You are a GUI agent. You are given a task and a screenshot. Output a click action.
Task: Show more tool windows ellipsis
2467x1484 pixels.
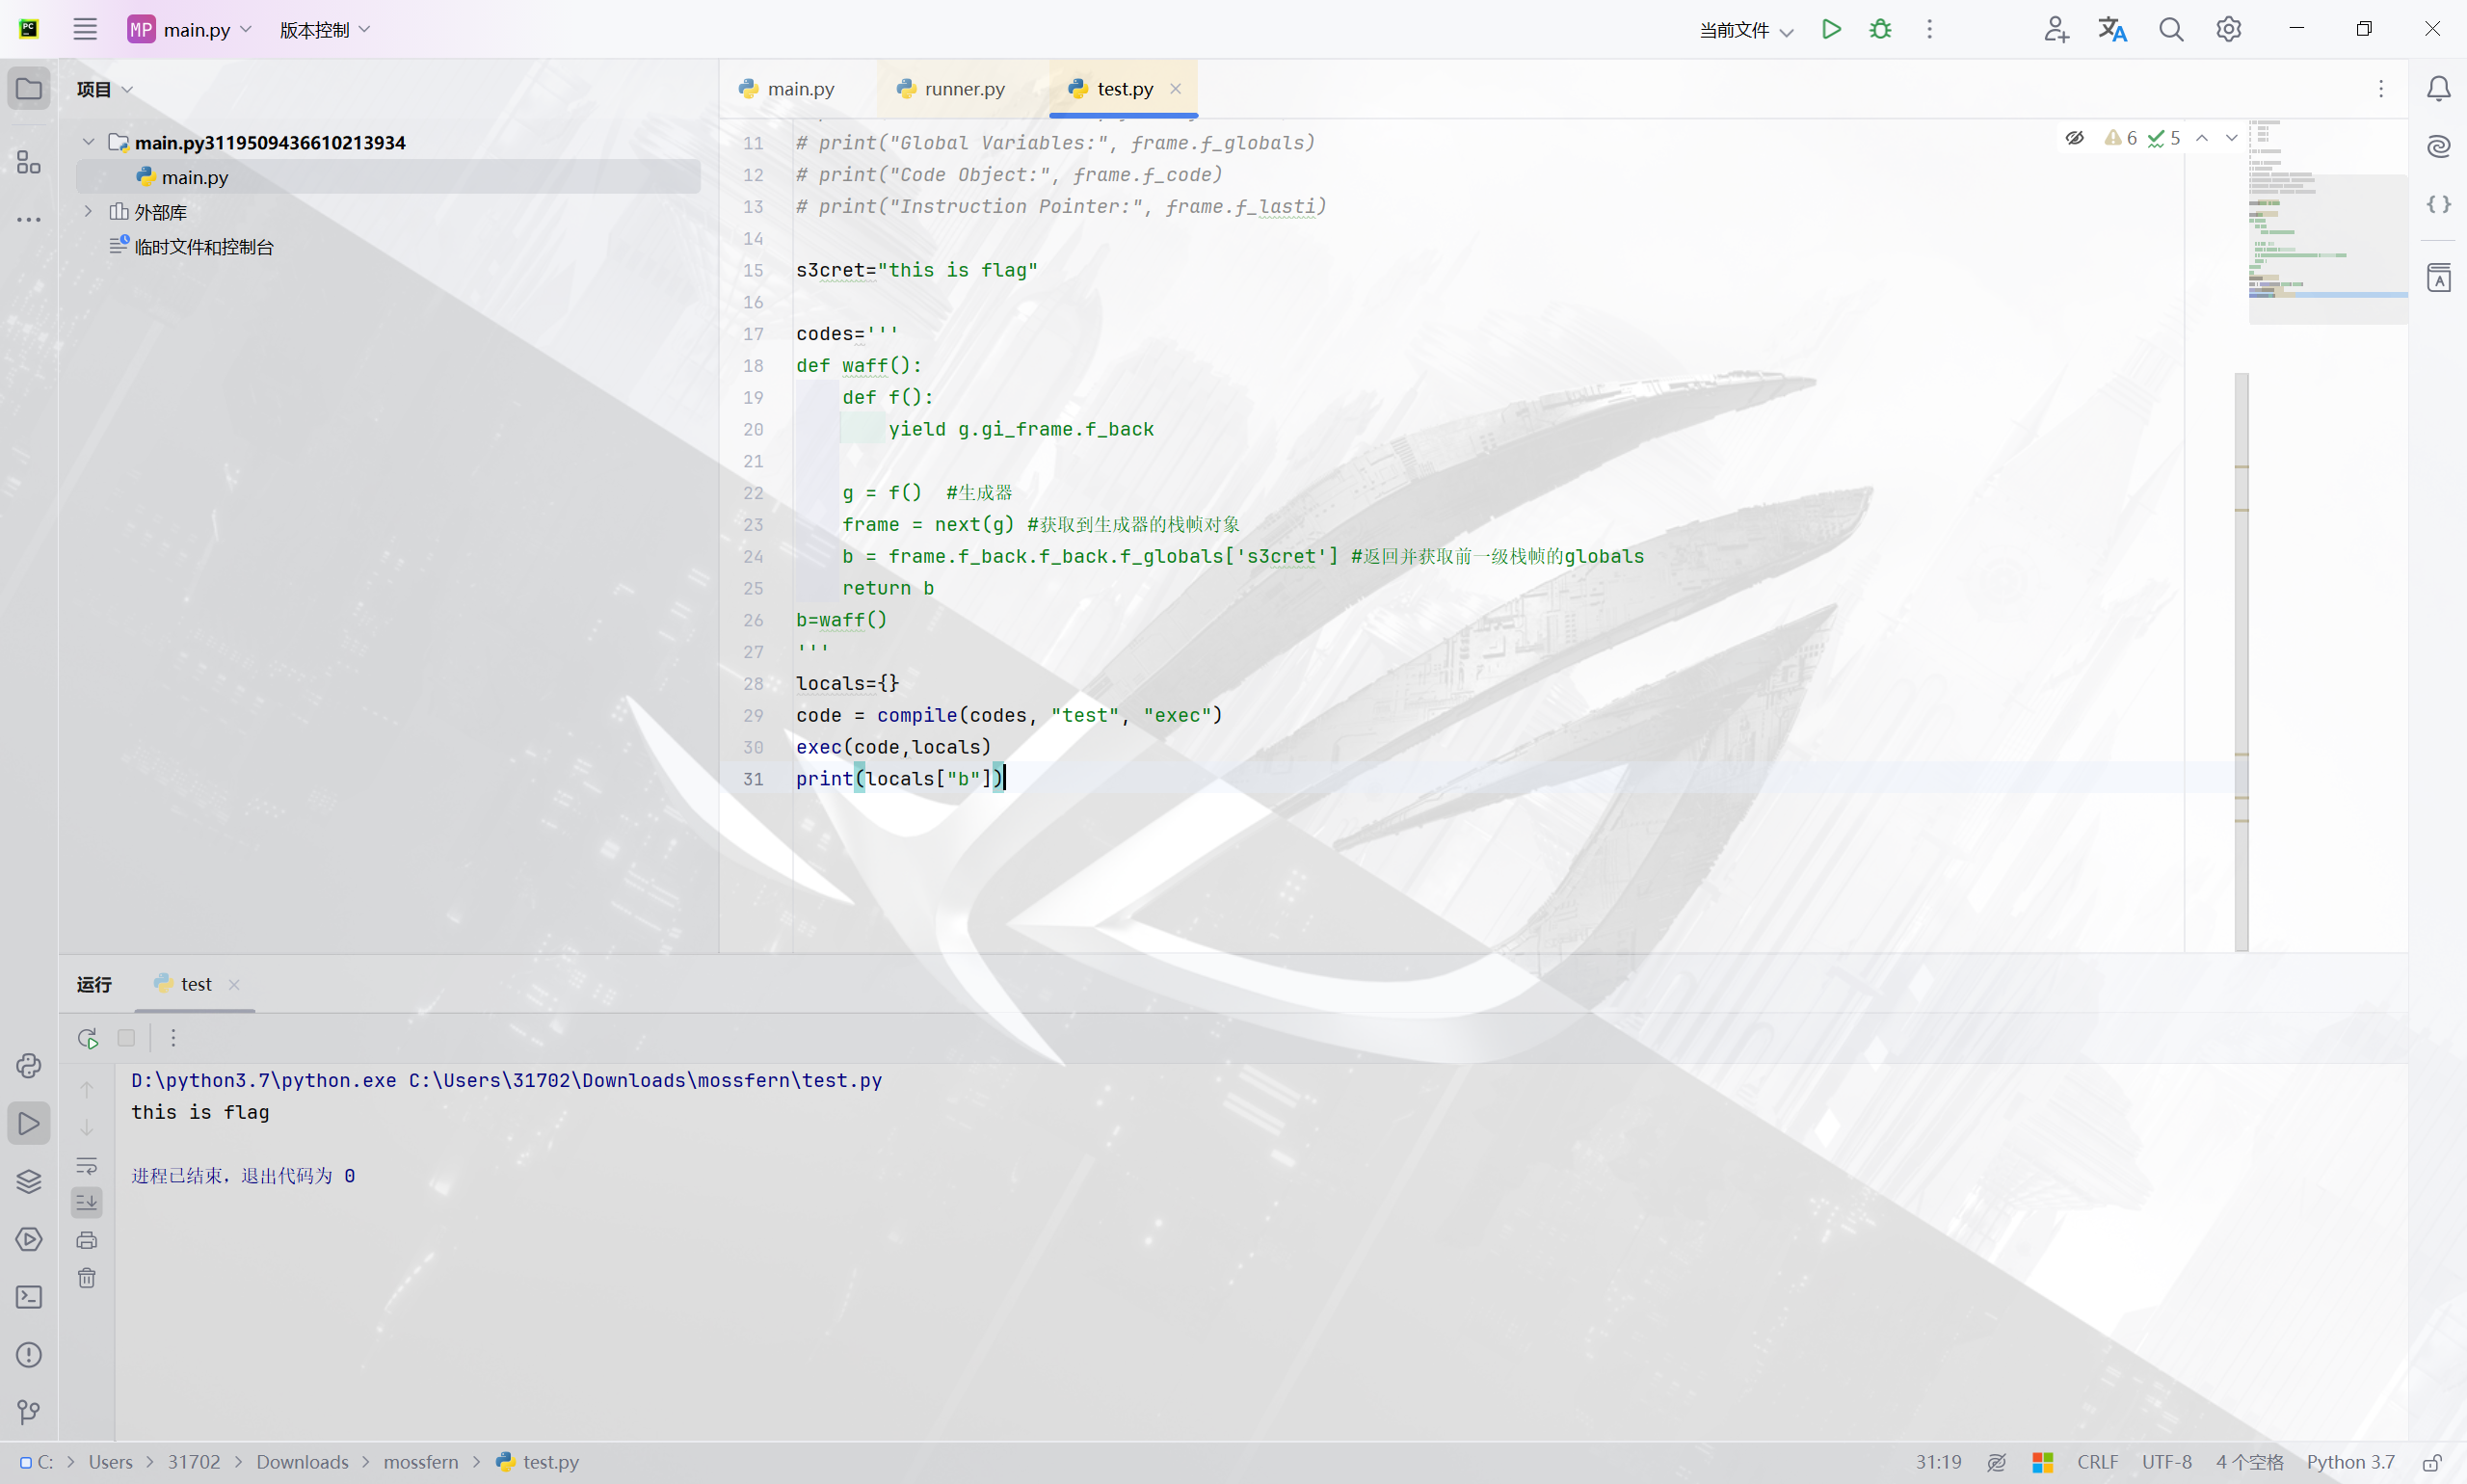[x=29, y=219]
